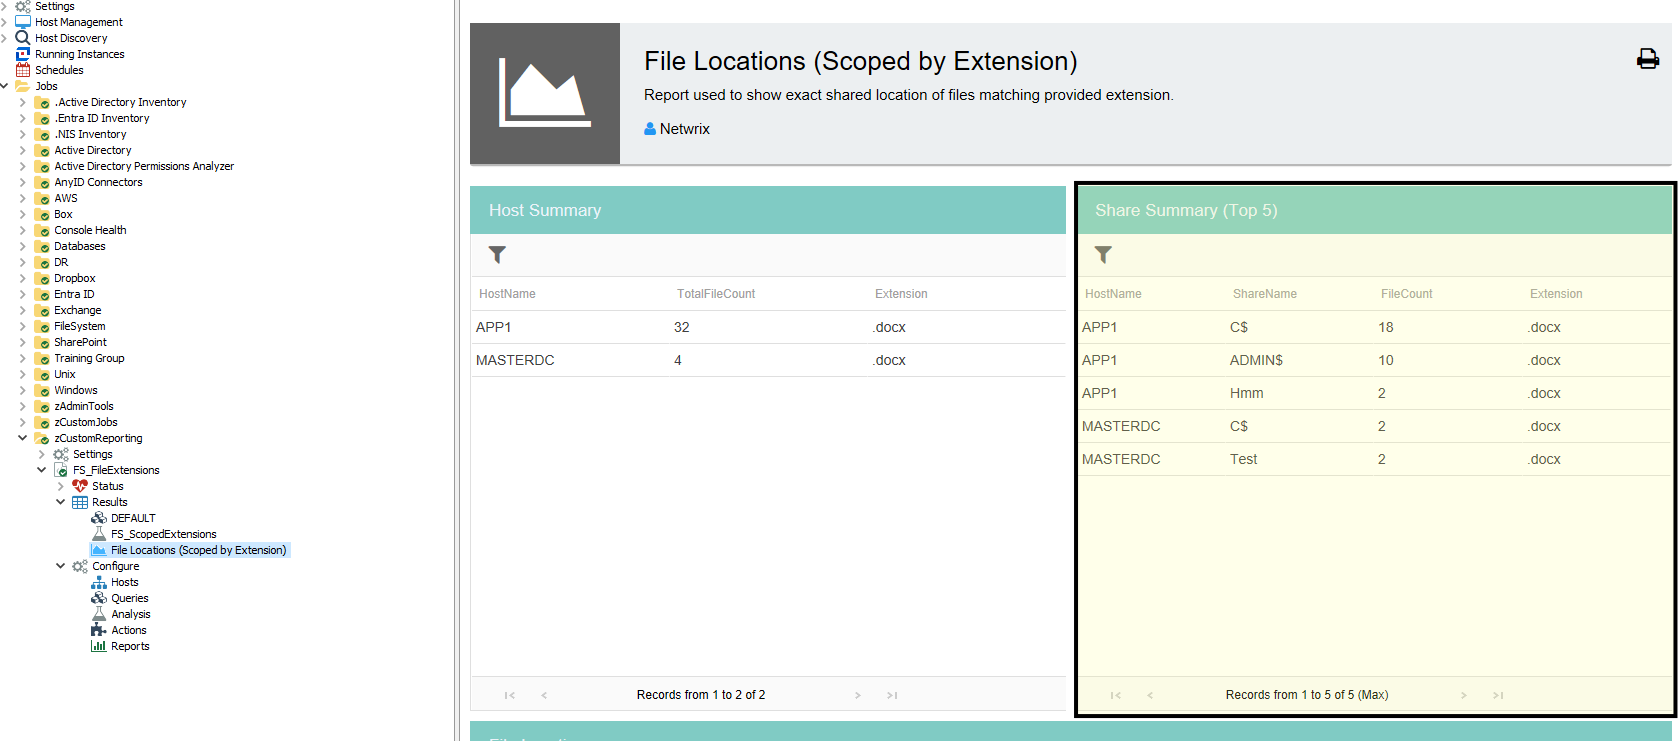Click the Analysis flask icon under Configure

click(99, 614)
